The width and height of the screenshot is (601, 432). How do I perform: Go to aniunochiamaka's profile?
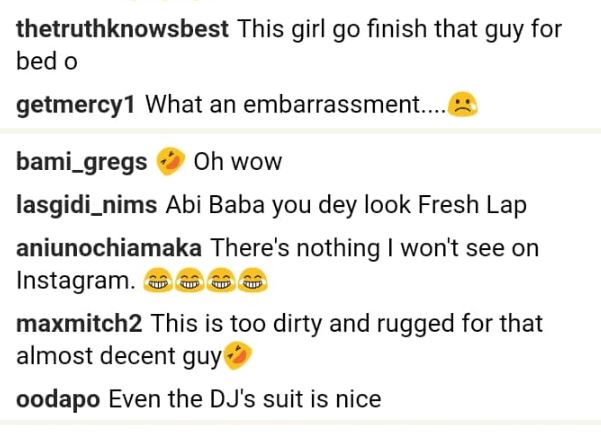point(109,247)
